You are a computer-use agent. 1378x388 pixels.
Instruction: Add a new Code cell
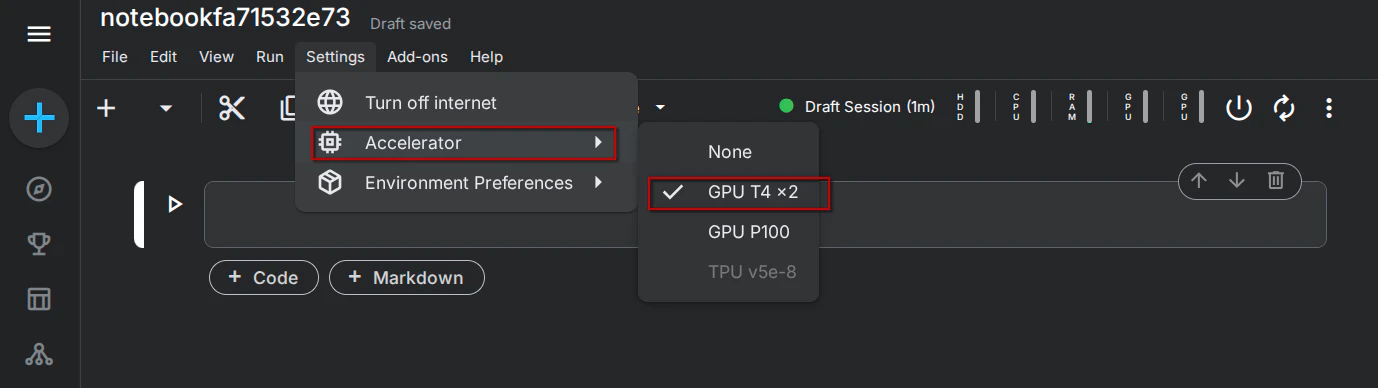pos(264,277)
